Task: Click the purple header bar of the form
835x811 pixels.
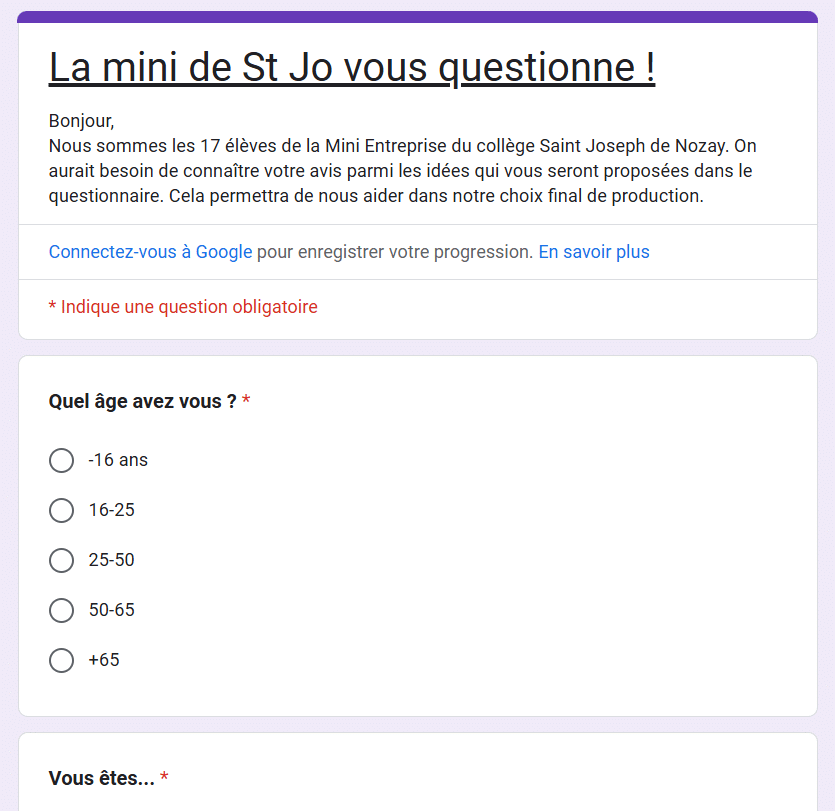Action: click(x=418, y=17)
